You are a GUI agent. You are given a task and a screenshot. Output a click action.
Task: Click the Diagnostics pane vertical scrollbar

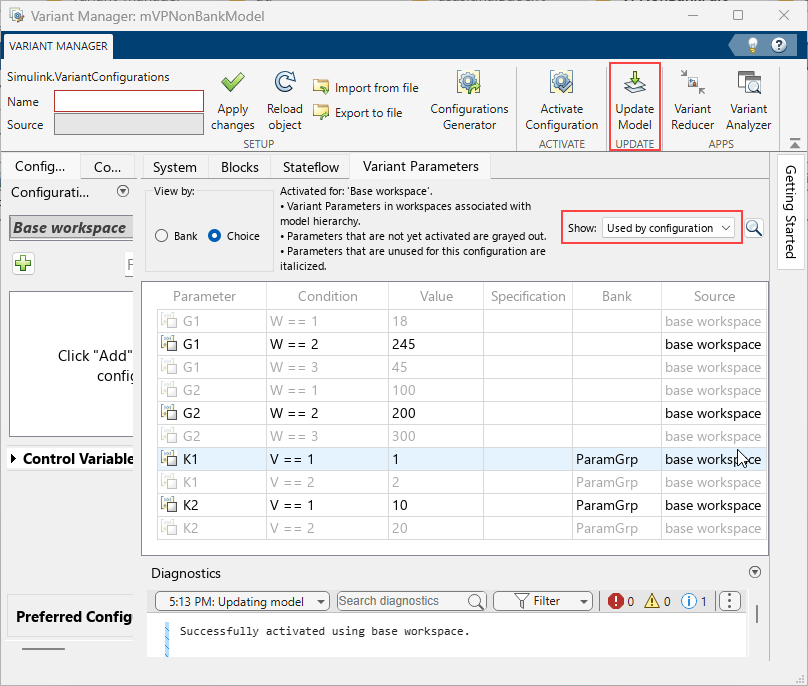pos(756,614)
